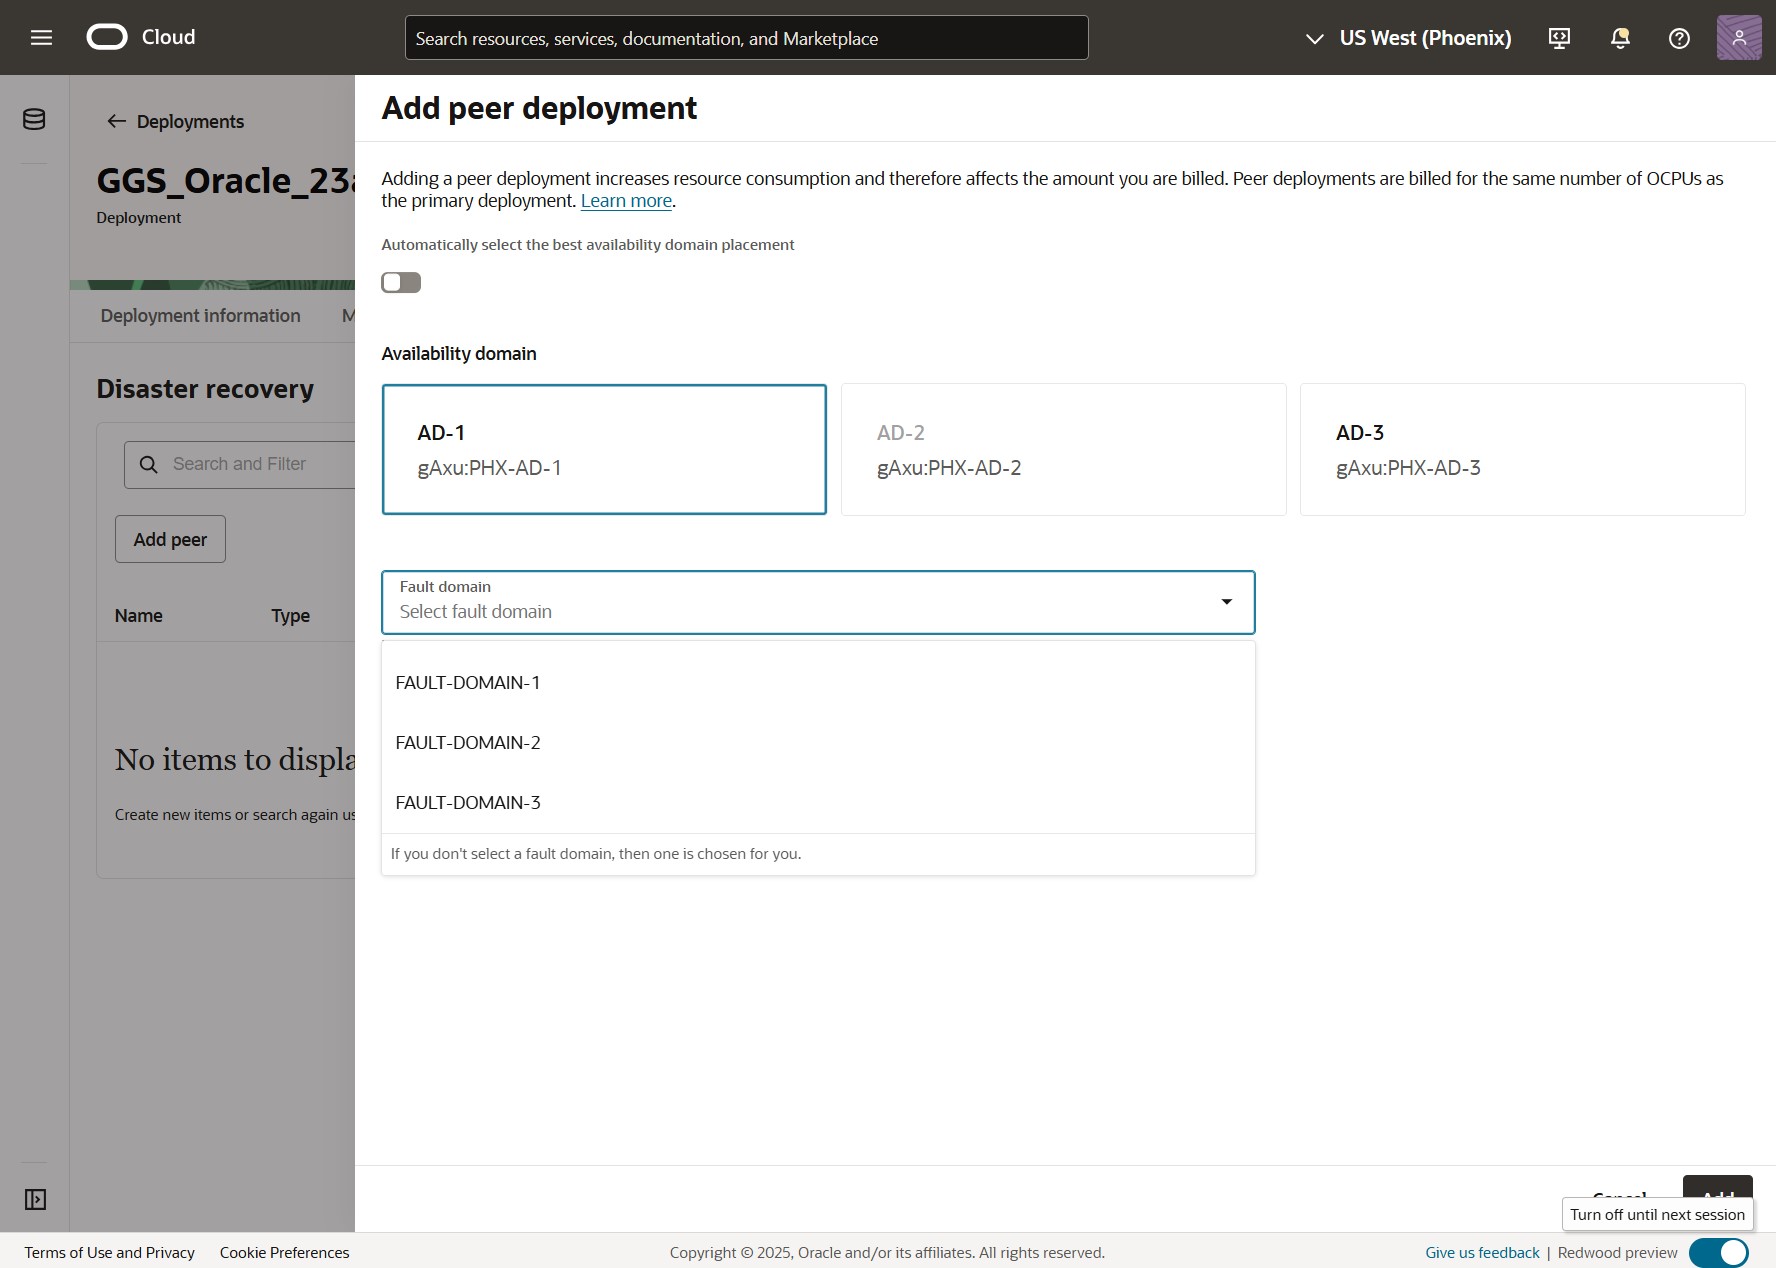Image resolution: width=1776 pixels, height=1268 pixels.
Task: Enable automatic availability domain placement
Action: click(400, 282)
